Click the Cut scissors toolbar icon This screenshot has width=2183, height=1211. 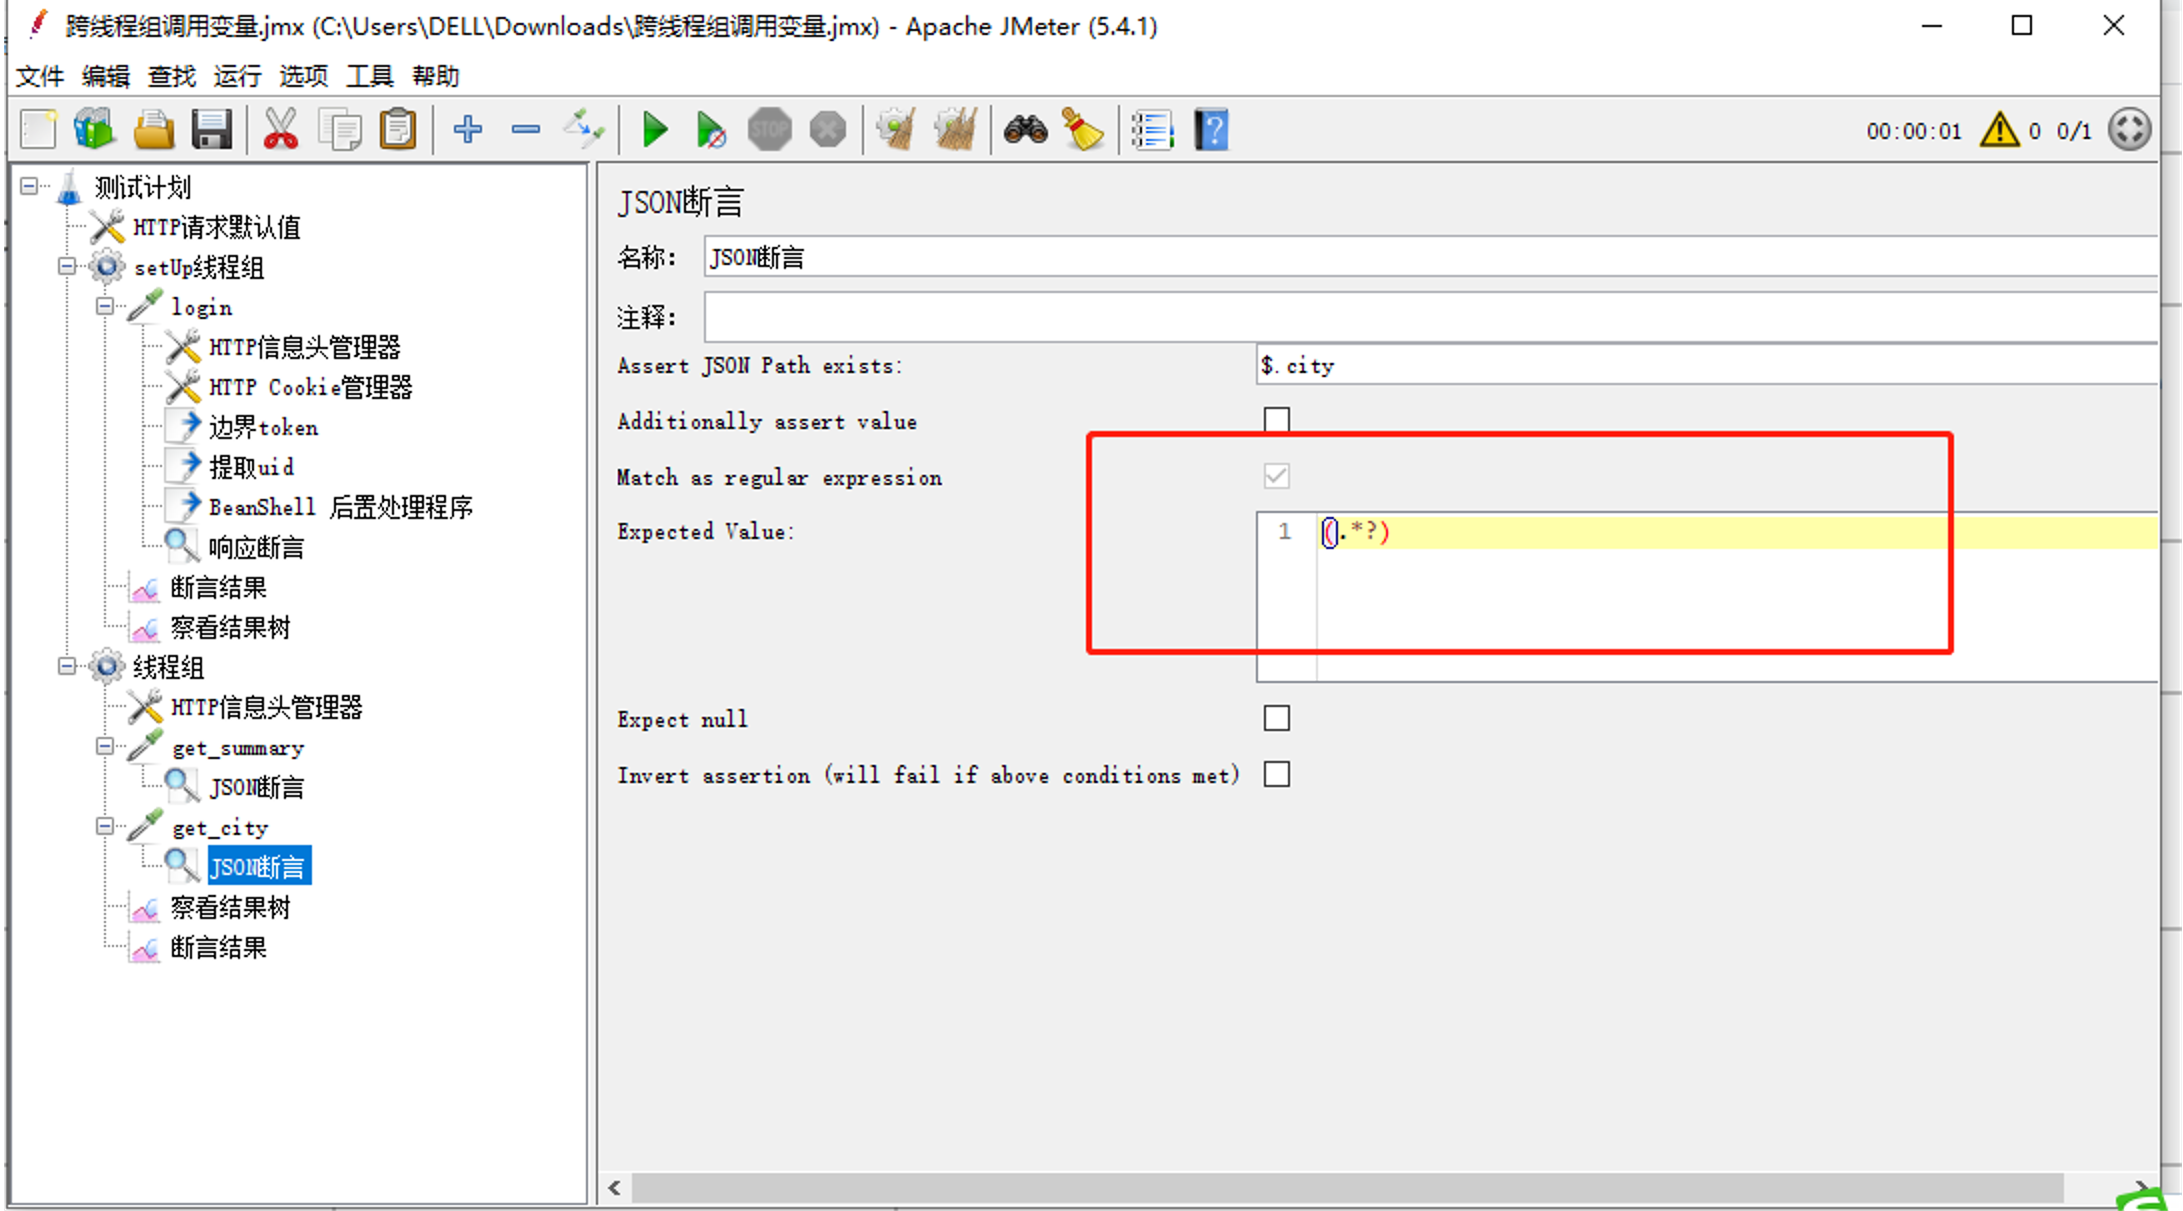click(x=281, y=128)
